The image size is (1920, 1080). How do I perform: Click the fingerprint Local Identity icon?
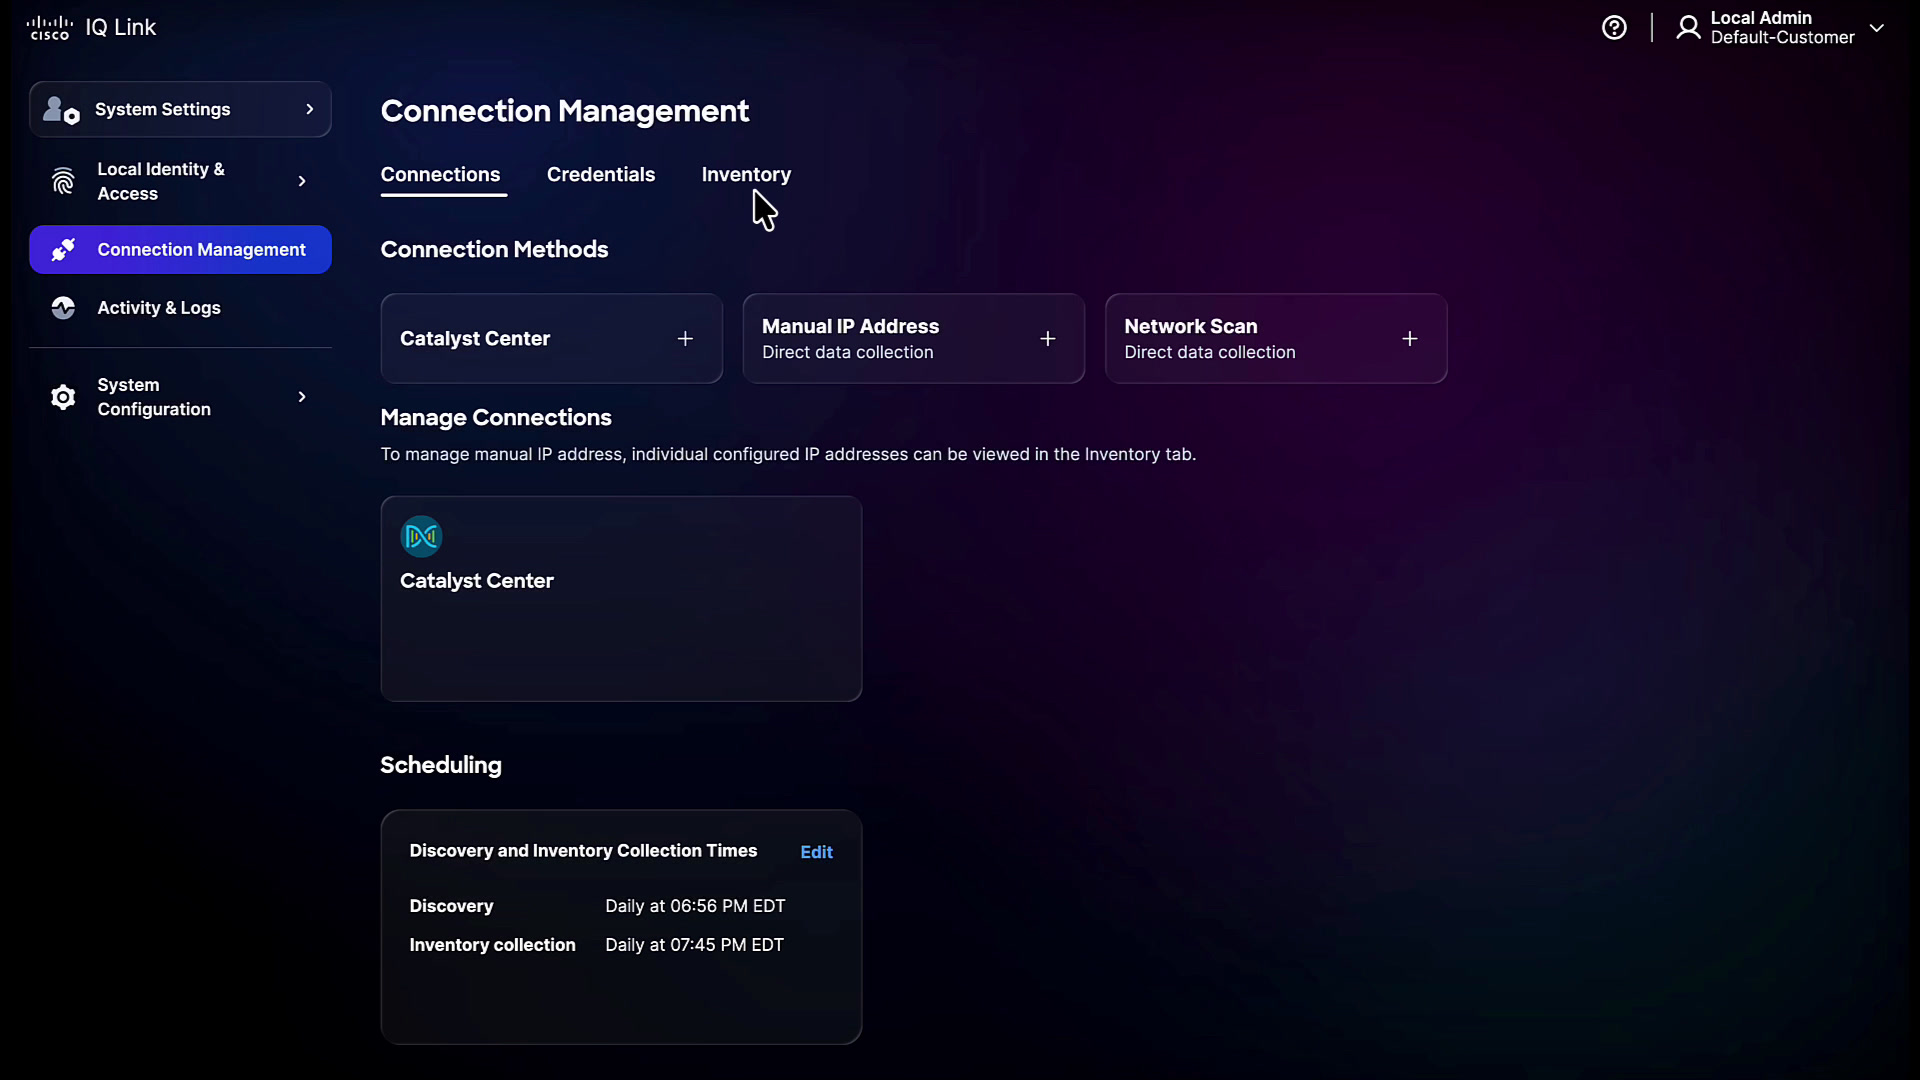[x=63, y=181]
